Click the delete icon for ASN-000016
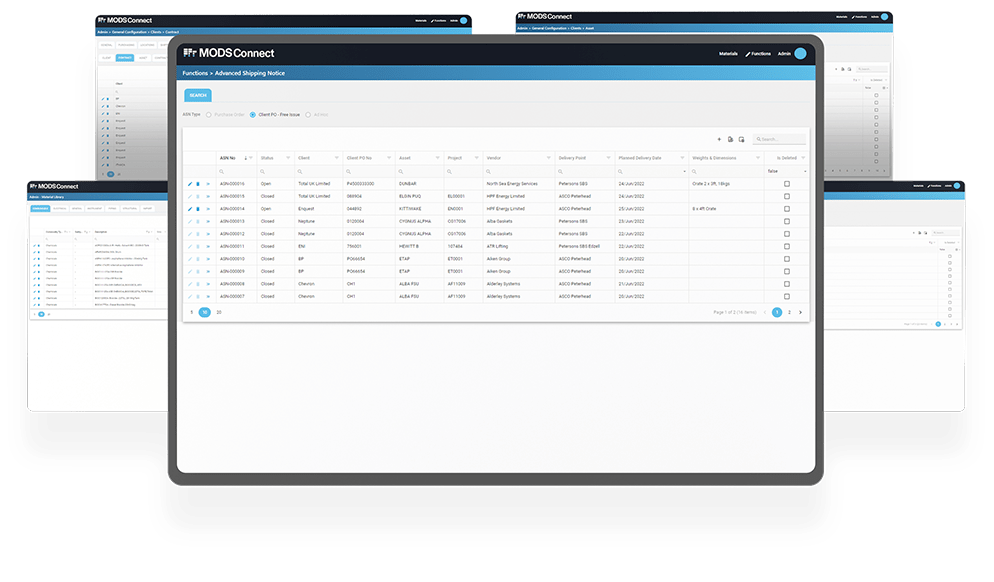Screen dimensions: 994x582 tap(198, 184)
